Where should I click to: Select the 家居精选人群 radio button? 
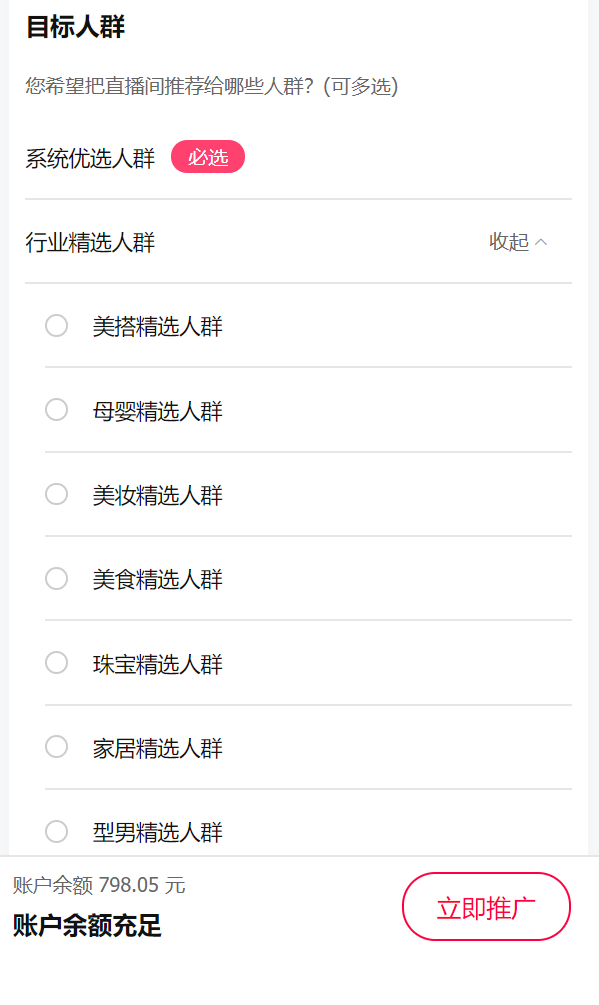(x=56, y=746)
